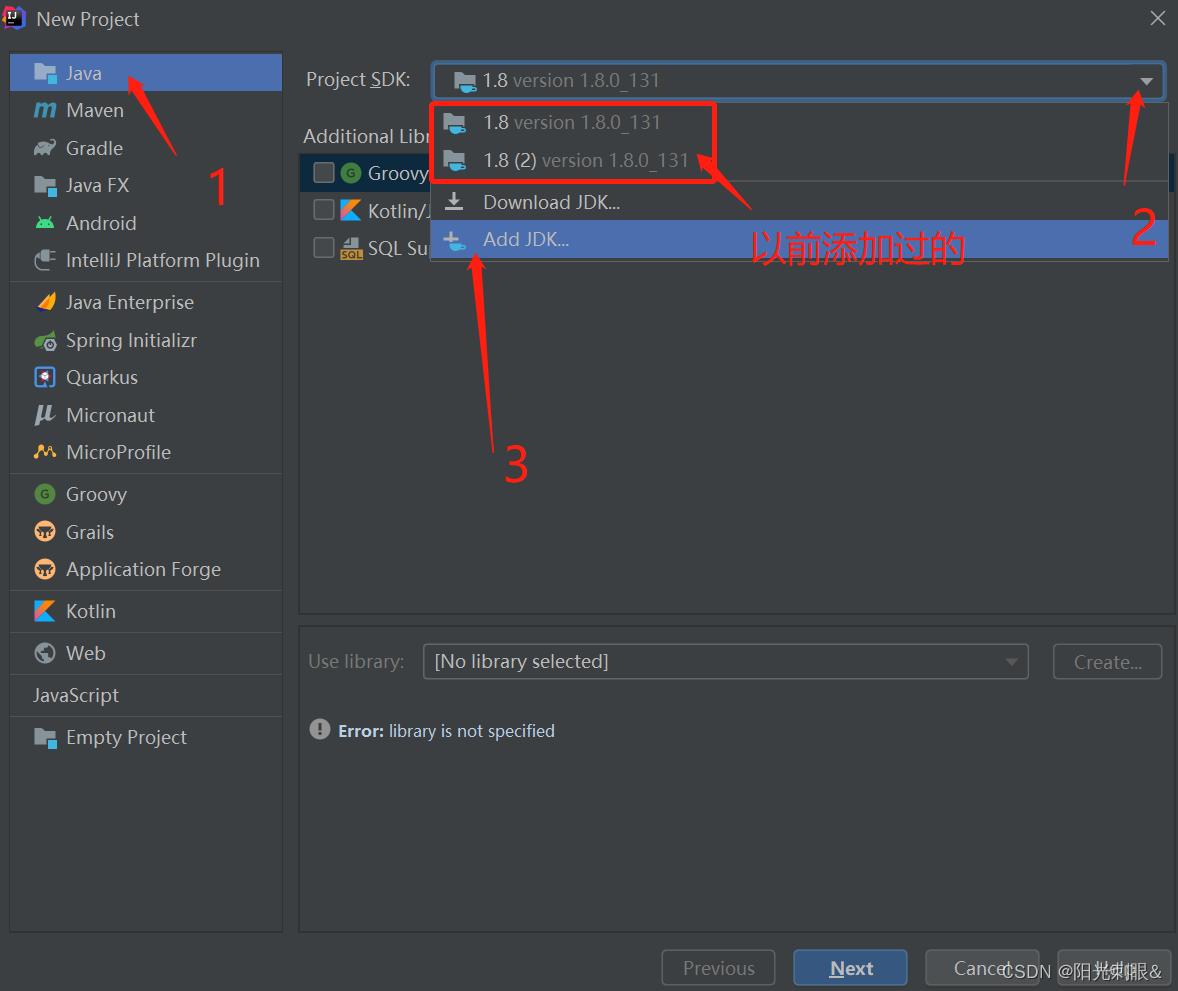Click the Project SDK label
The image size is (1178, 991).
click(x=358, y=80)
